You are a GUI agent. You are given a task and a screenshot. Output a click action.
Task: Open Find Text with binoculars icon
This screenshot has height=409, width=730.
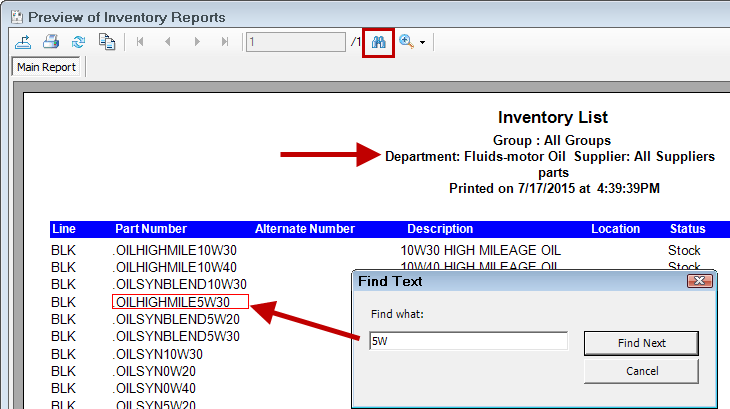coord(379,42)
